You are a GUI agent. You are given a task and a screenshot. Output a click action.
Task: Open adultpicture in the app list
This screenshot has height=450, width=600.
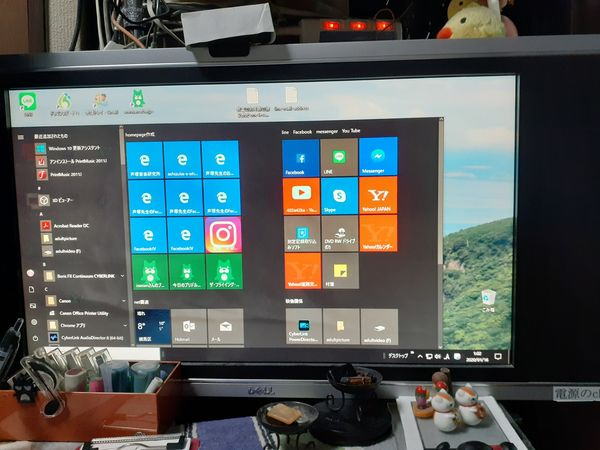coord(60,239)
